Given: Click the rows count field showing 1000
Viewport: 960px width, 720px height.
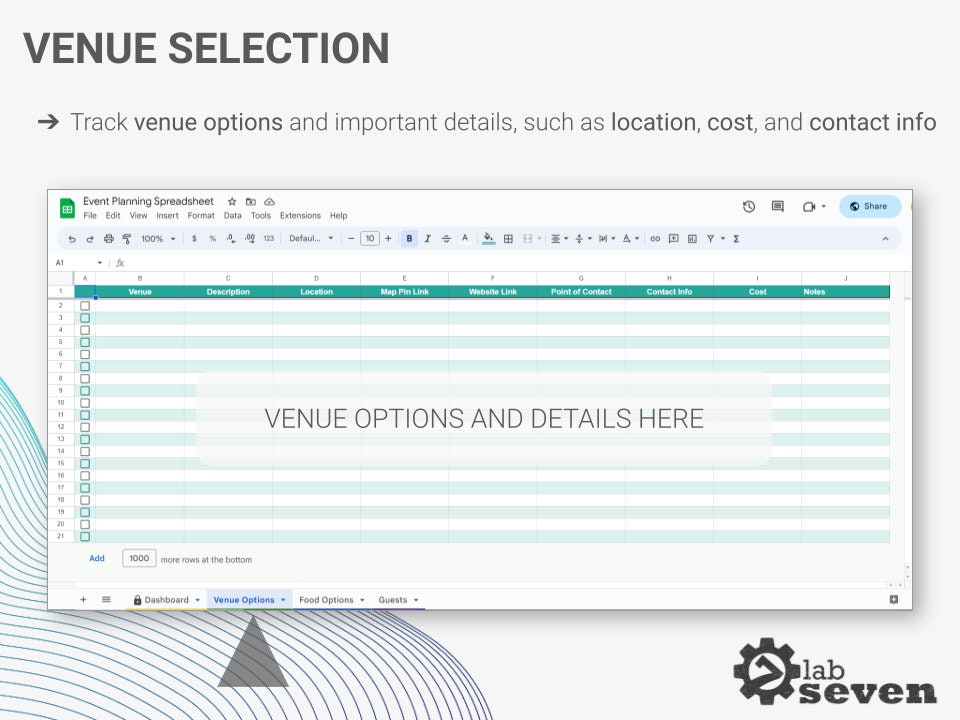Looking at the screenshot, I should click(x=139, y=558).
